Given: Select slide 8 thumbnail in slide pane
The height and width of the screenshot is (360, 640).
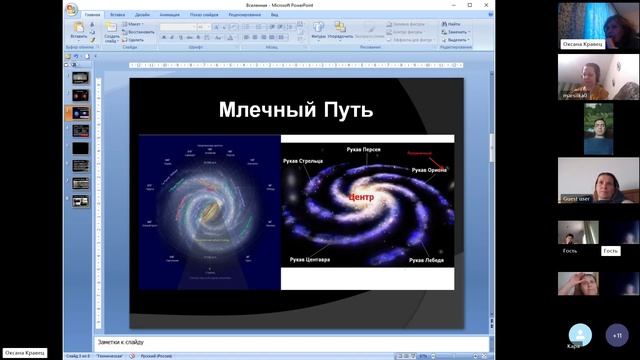Looking at the screenshot, I should click(80, 201).
